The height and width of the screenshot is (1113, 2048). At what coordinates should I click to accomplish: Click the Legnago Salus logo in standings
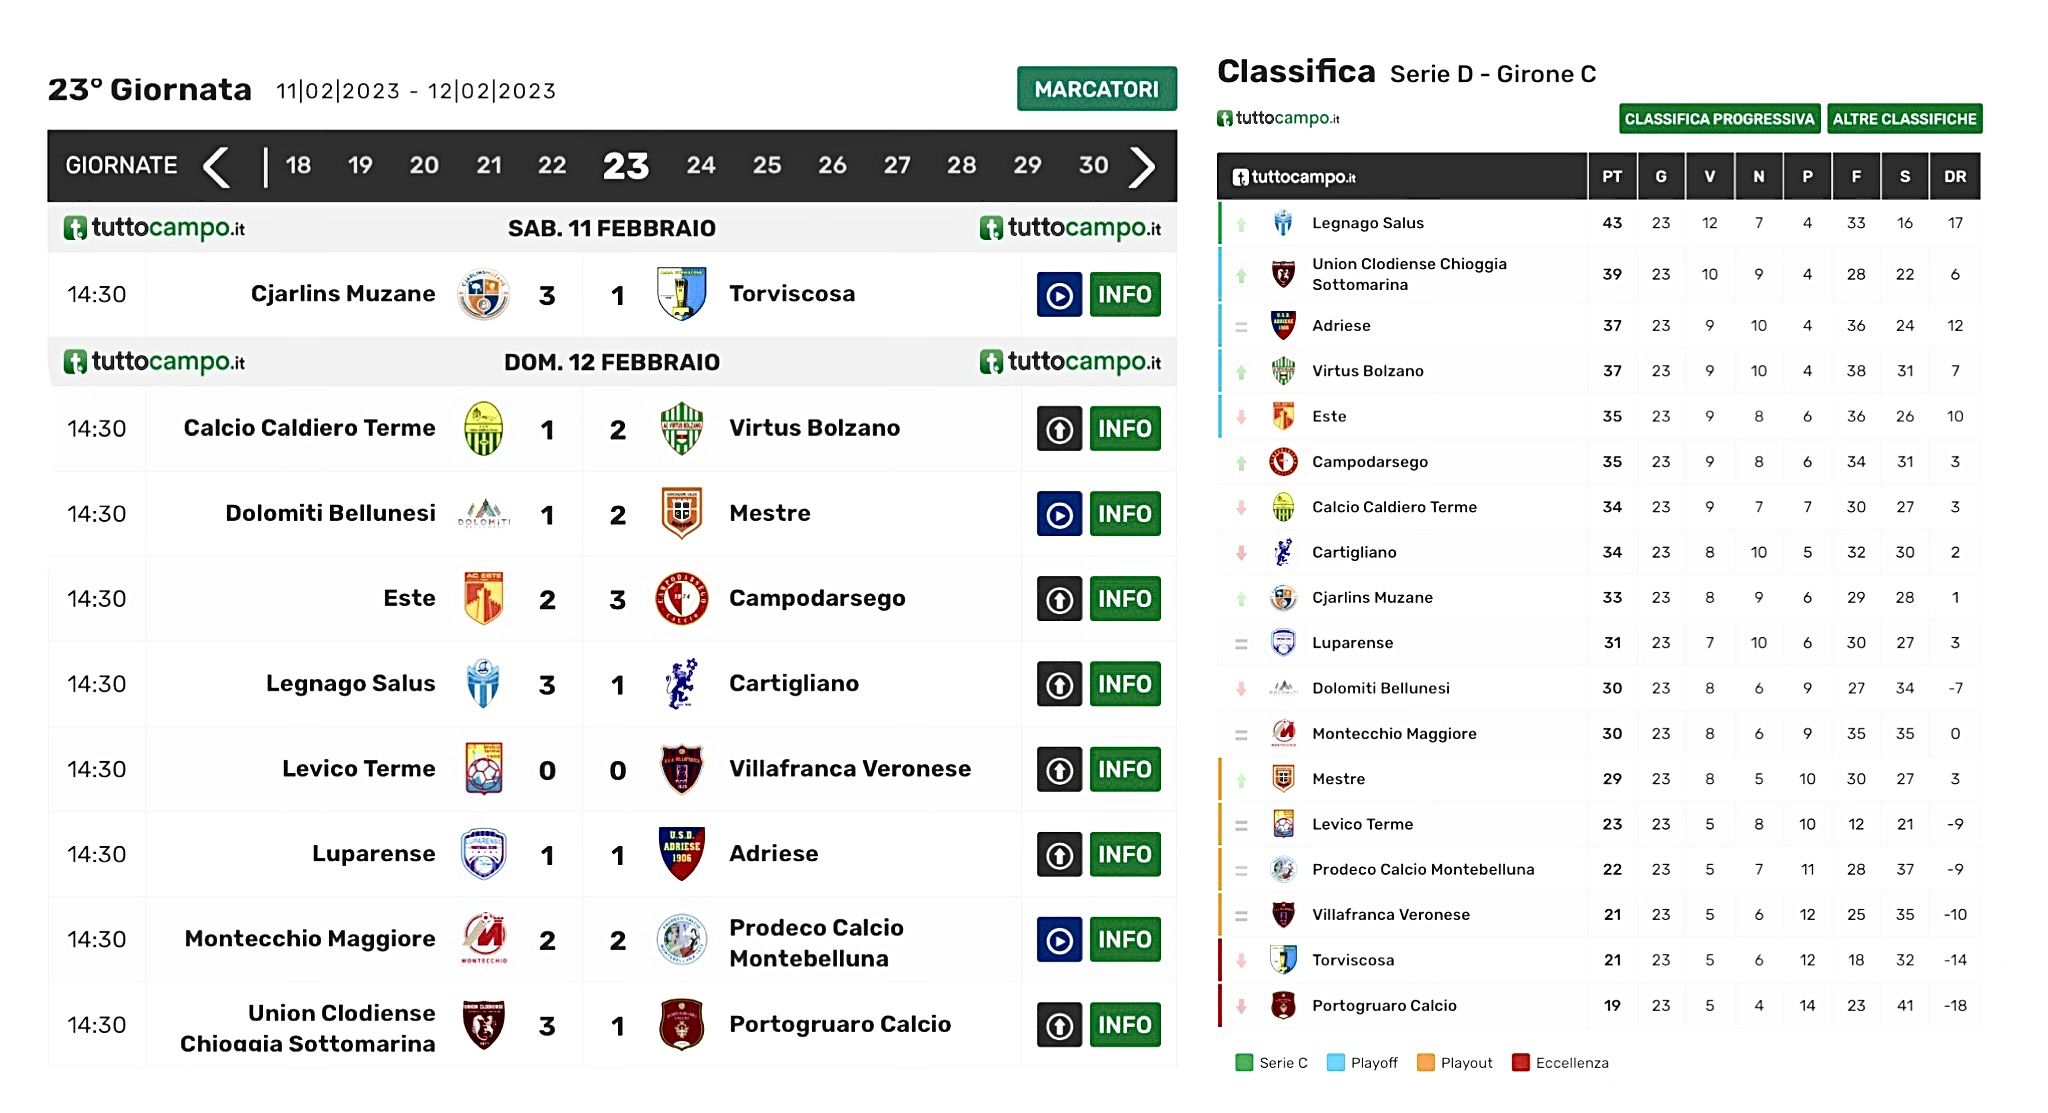coord(1283,223)
